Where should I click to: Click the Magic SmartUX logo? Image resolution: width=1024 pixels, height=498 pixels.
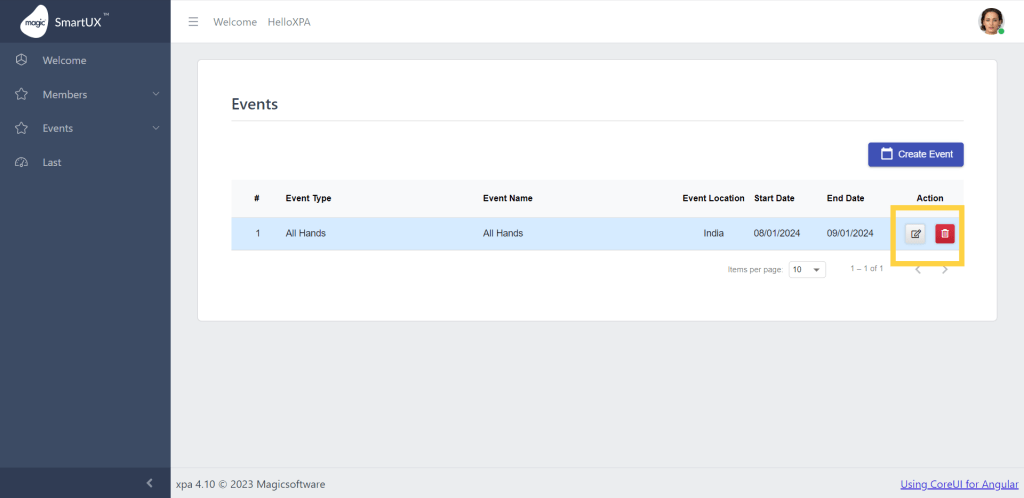click(x=66, y=21)
